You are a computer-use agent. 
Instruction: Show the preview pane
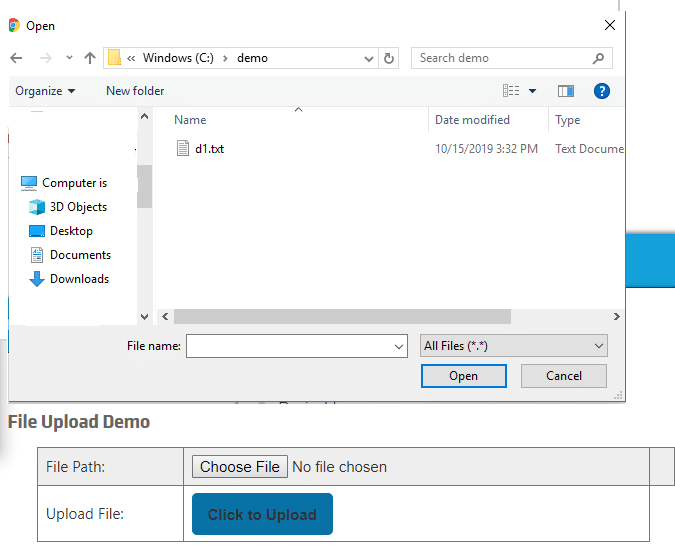[x=566, y=91]
